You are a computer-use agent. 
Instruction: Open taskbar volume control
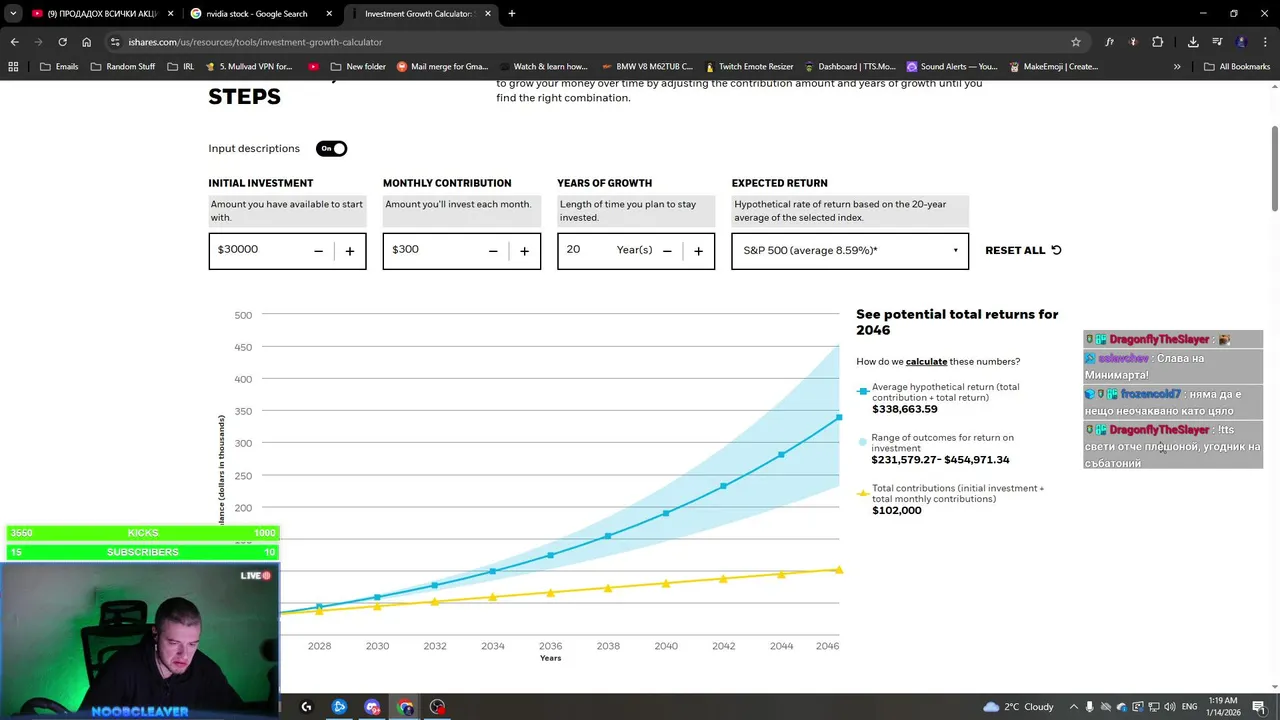pos(1168,707)
